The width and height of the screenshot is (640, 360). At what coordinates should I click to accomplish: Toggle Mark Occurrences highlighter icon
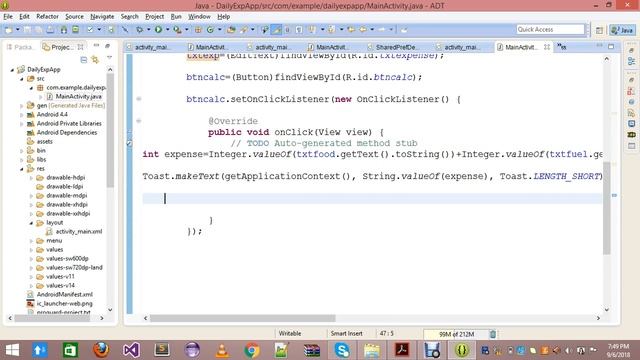click(276, 29)
